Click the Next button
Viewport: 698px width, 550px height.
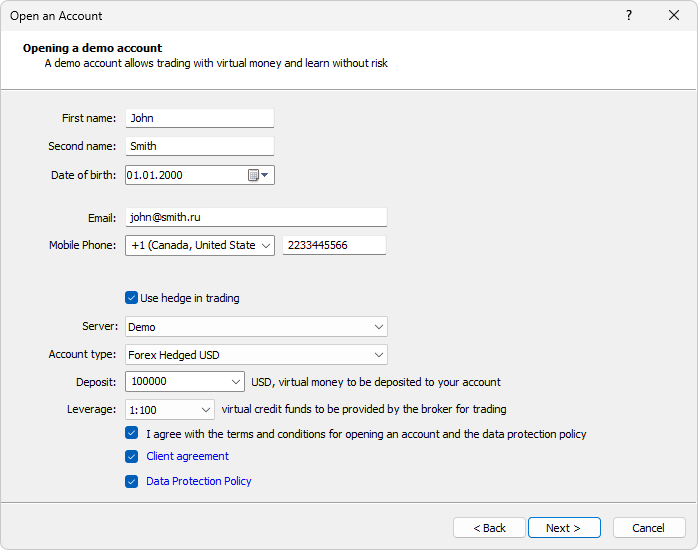point(564,528)
